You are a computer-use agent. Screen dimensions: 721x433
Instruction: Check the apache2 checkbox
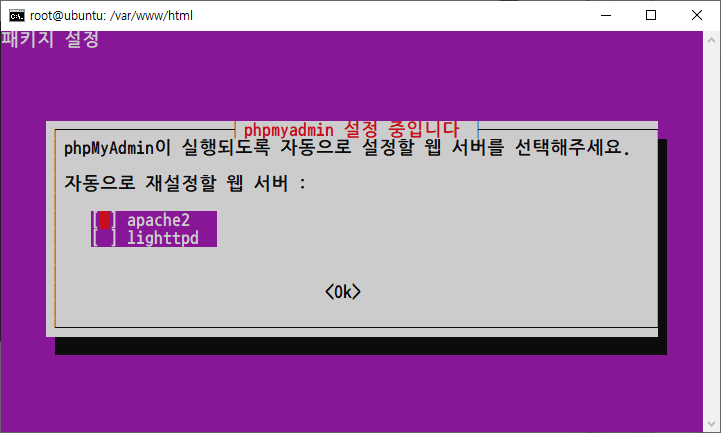pyautogui.click(x=104, y=220)
